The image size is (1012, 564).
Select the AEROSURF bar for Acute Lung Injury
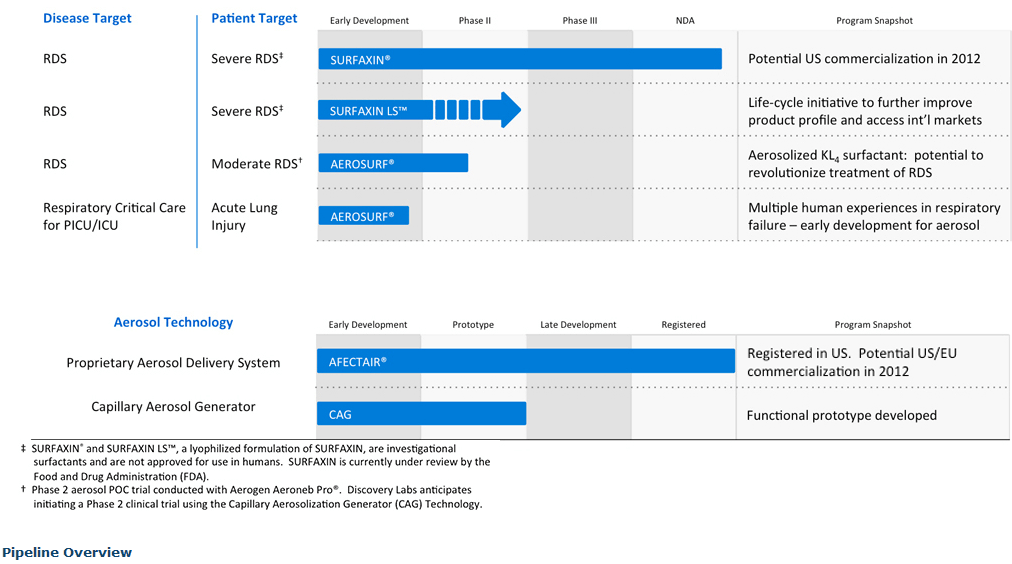tap(363, 215)
